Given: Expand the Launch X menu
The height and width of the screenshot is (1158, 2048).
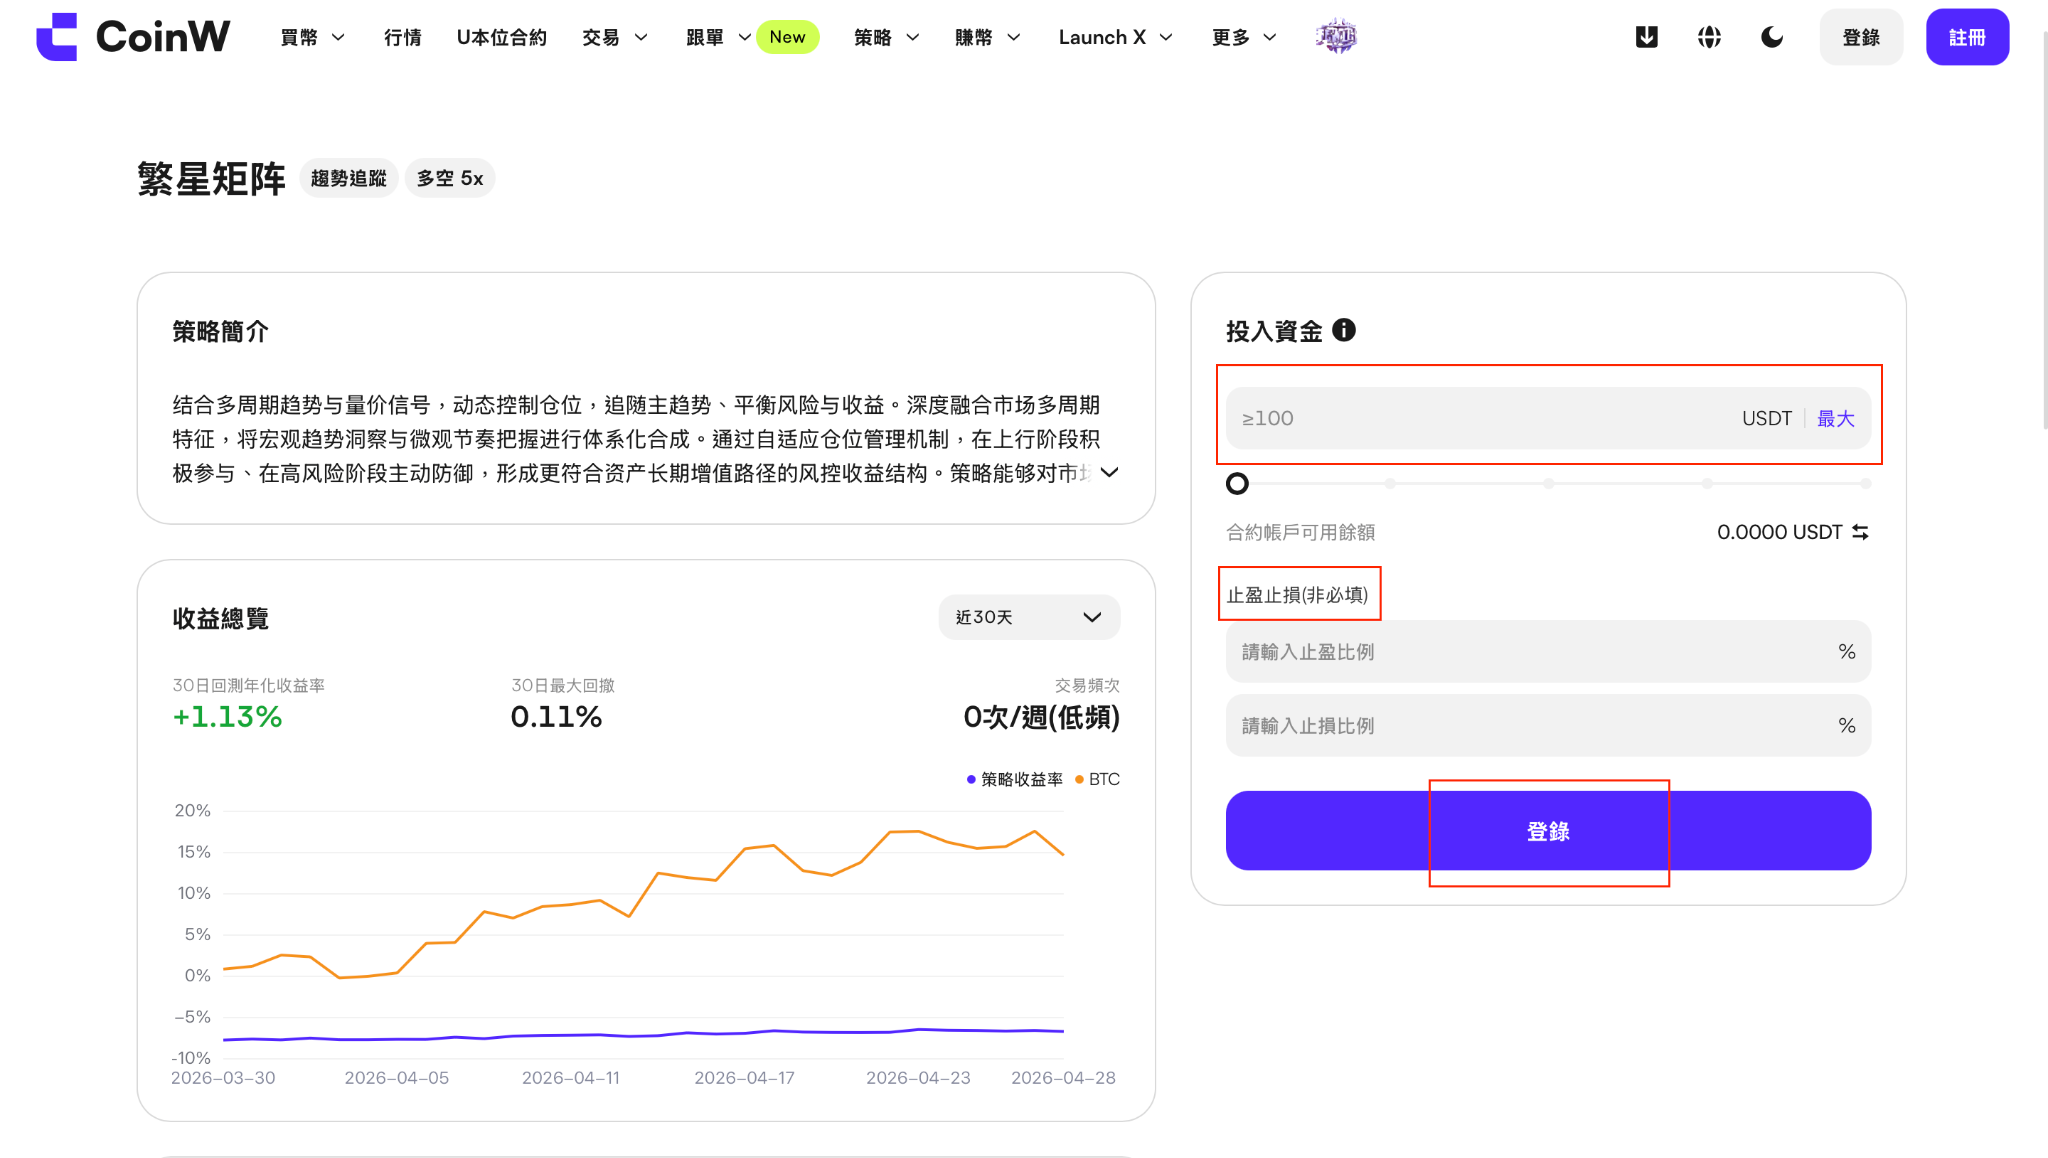Looking at the screenshot, I should (x=1116, y=37).
